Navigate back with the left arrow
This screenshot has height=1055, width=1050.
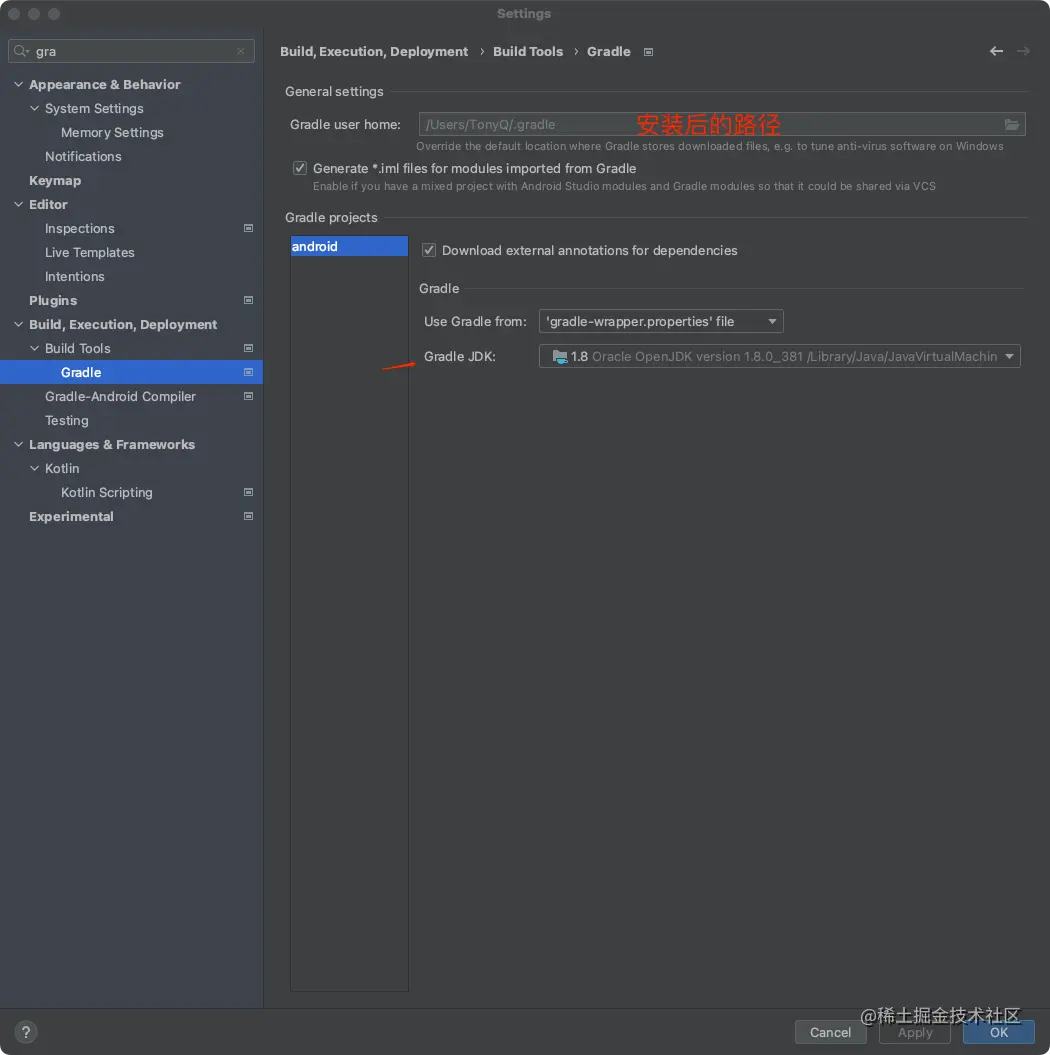(996, 51)
